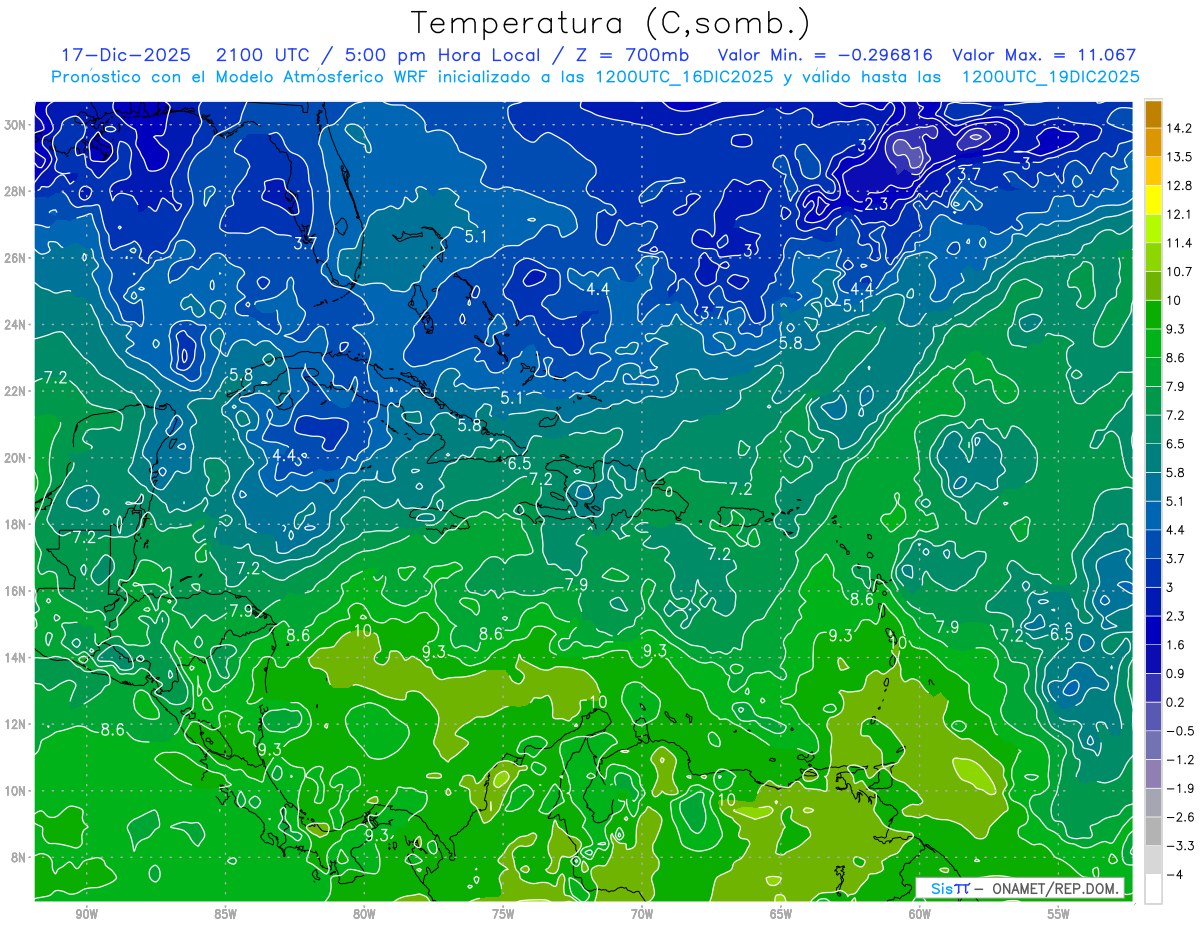
Task: Click the white swatch at the colorbar bottom
Action: point(1152,888)
